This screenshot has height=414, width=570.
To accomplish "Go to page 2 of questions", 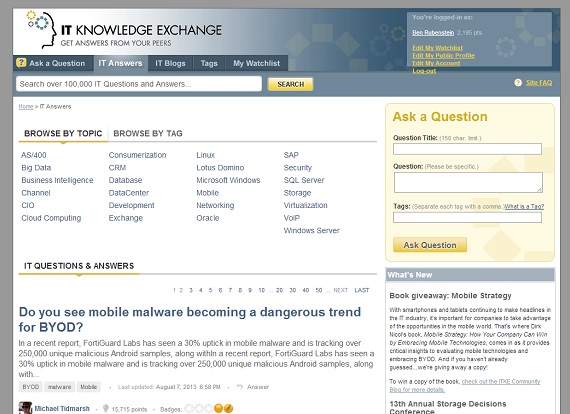I will point(181,290).
